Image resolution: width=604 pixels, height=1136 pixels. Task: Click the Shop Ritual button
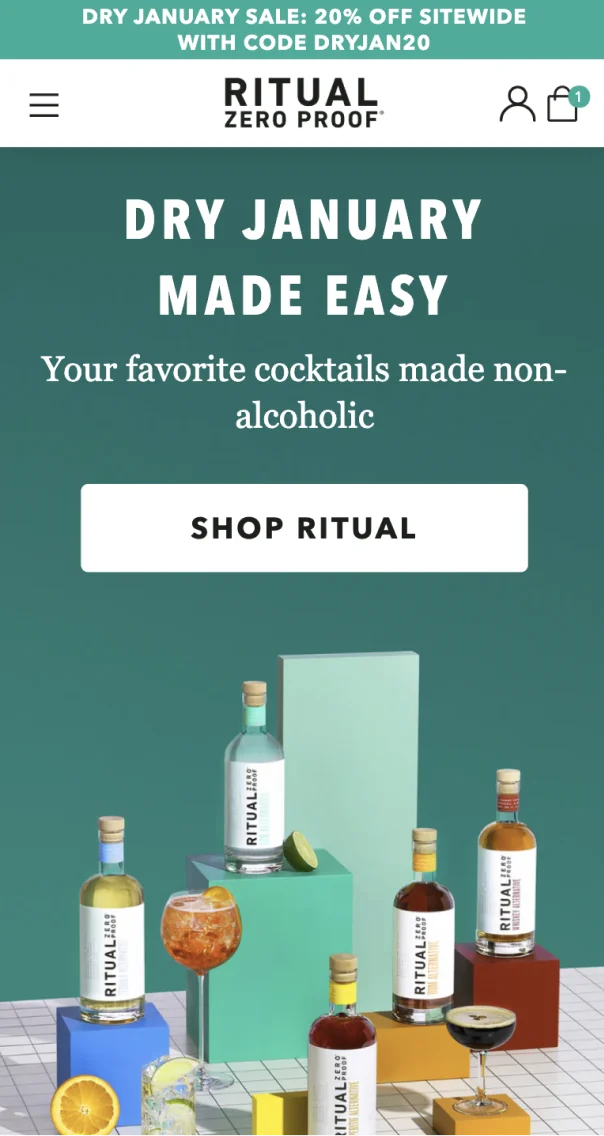(304, 528)
